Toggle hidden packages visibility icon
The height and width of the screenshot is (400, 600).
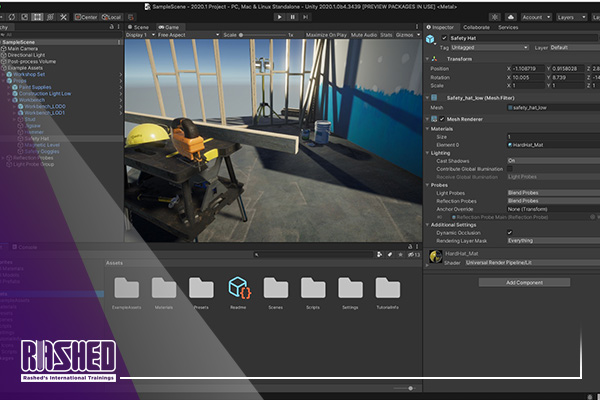tap(413, 255)
